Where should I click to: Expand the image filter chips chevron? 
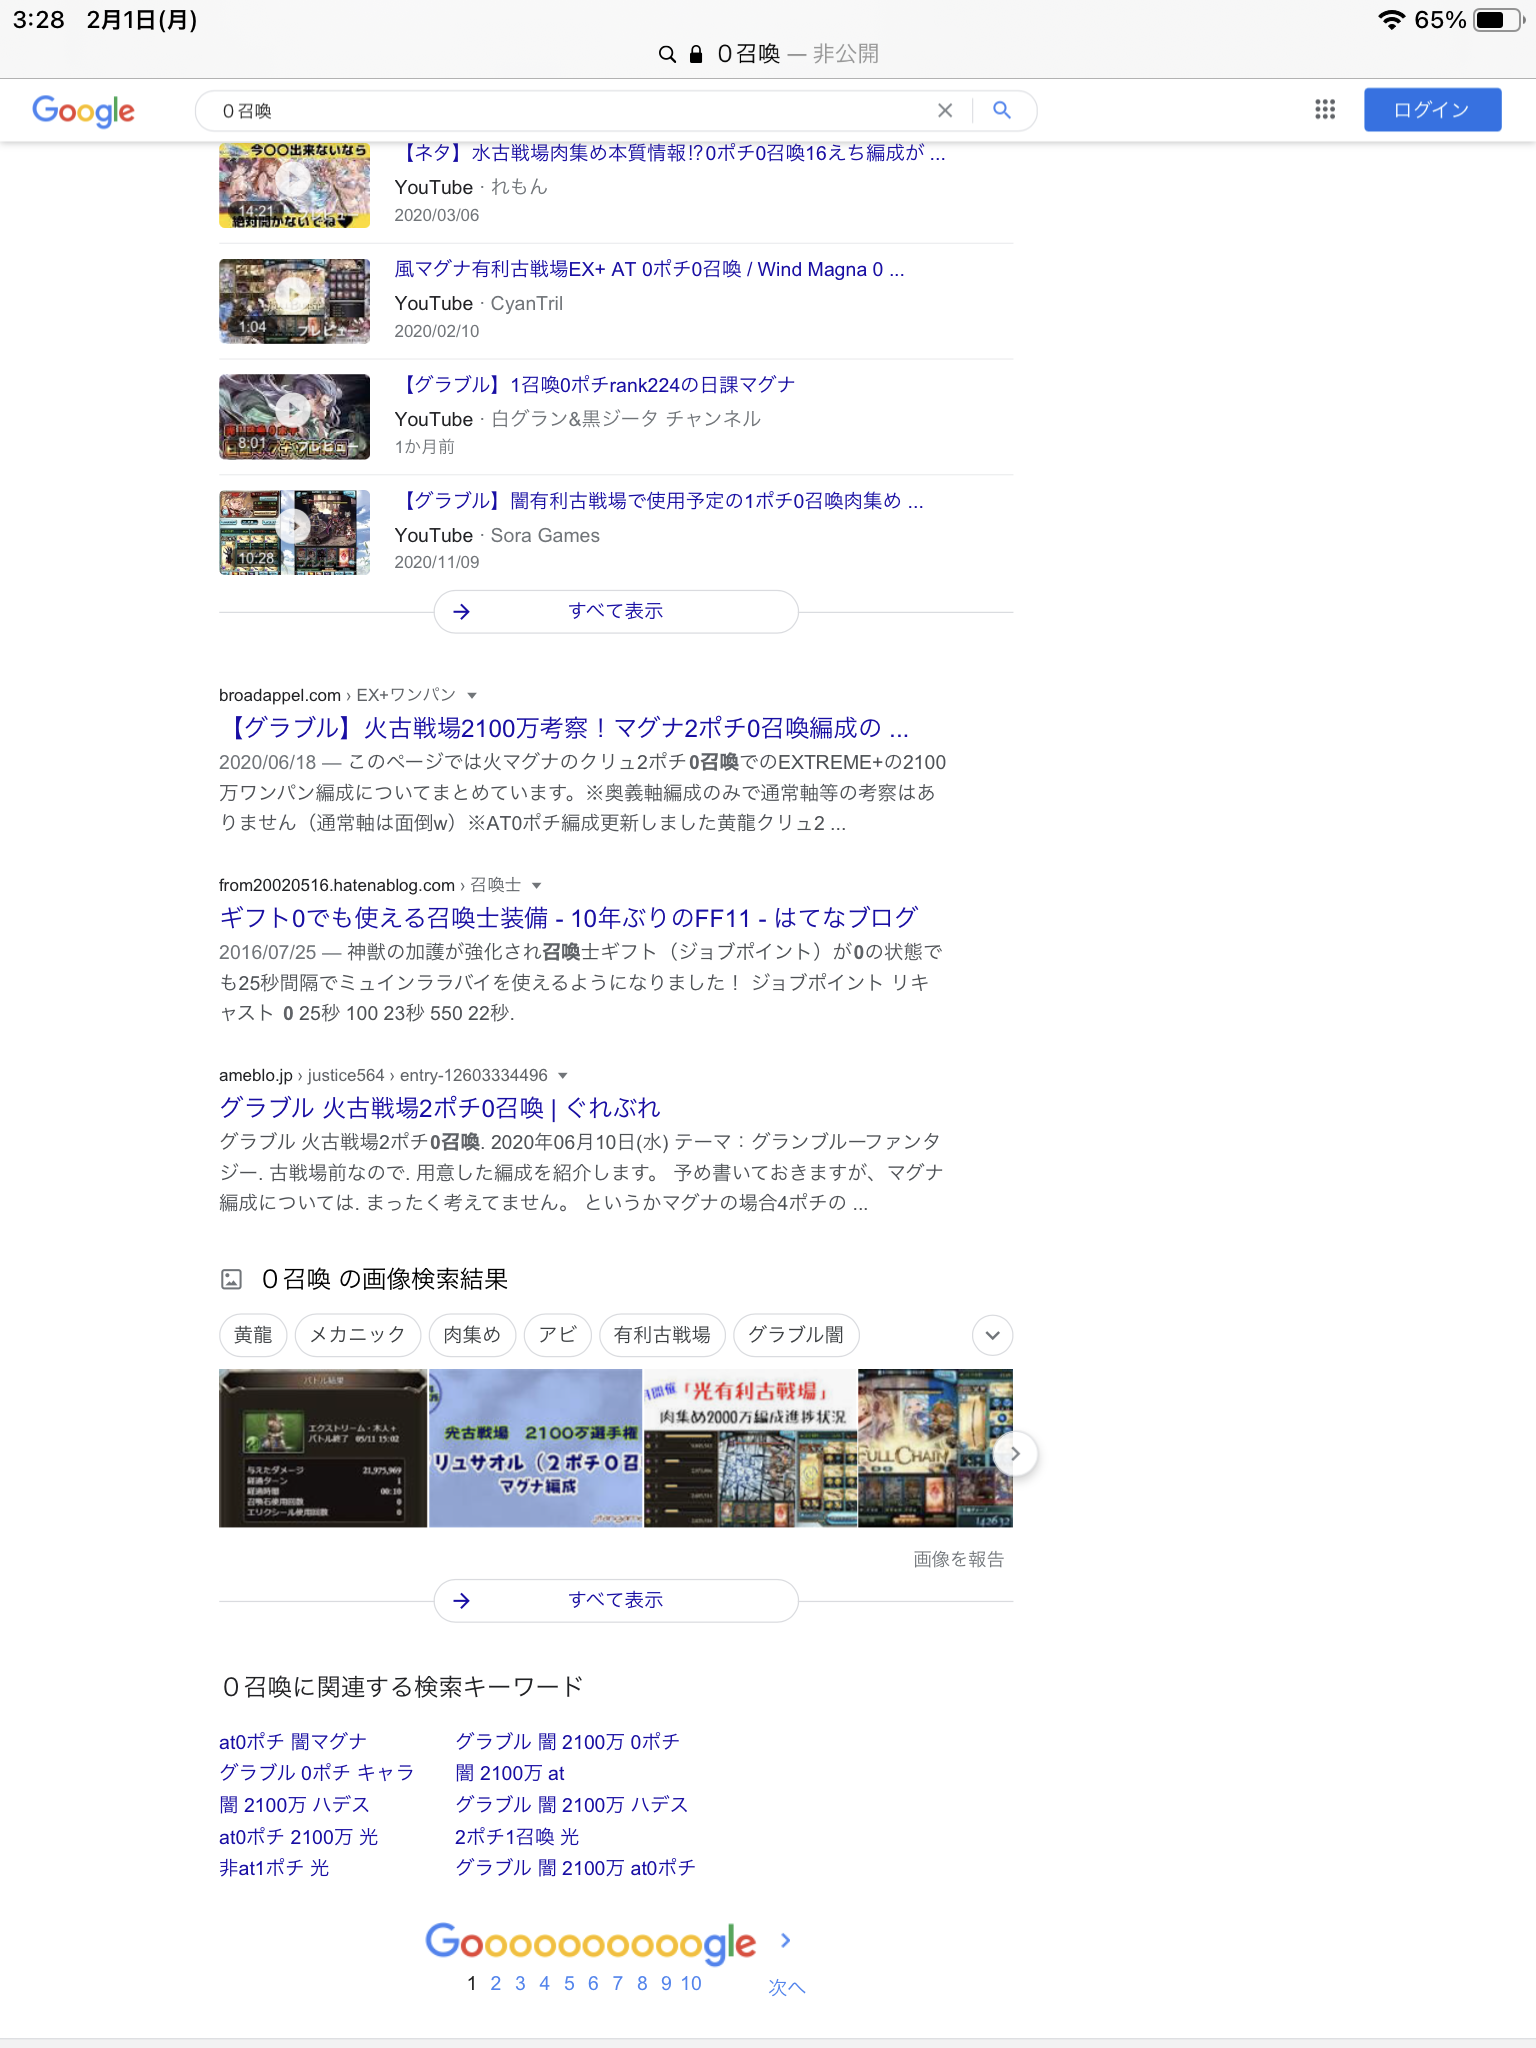pyautogui.click(x=992, y=1335)
